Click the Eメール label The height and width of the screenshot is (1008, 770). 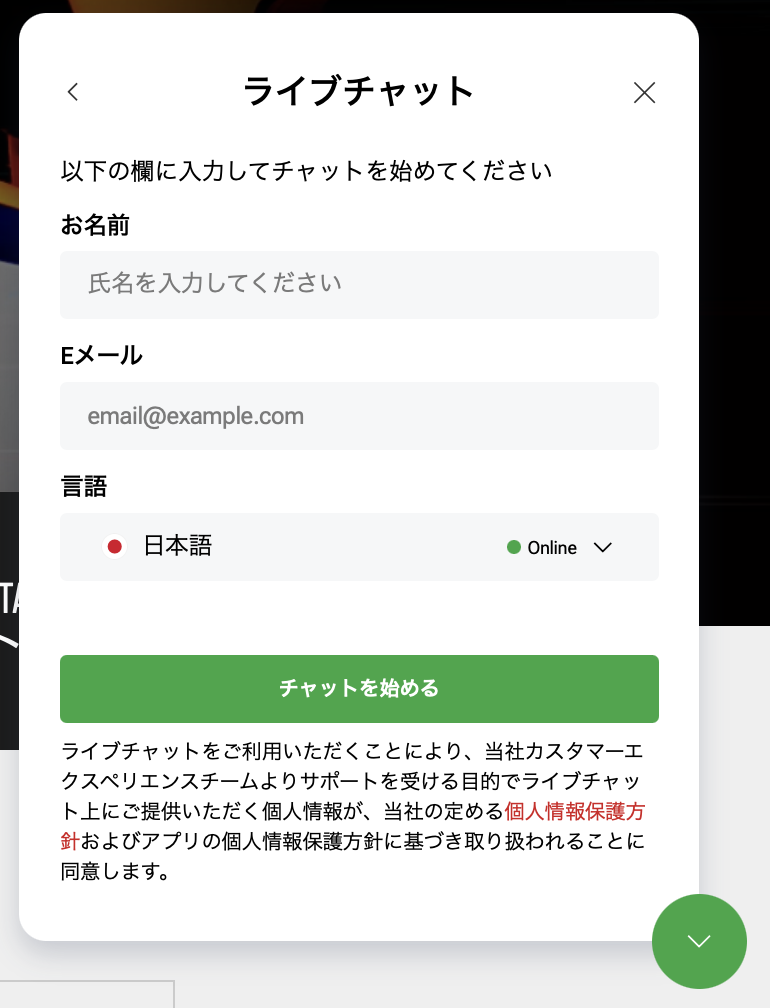[x=102, y=356]
